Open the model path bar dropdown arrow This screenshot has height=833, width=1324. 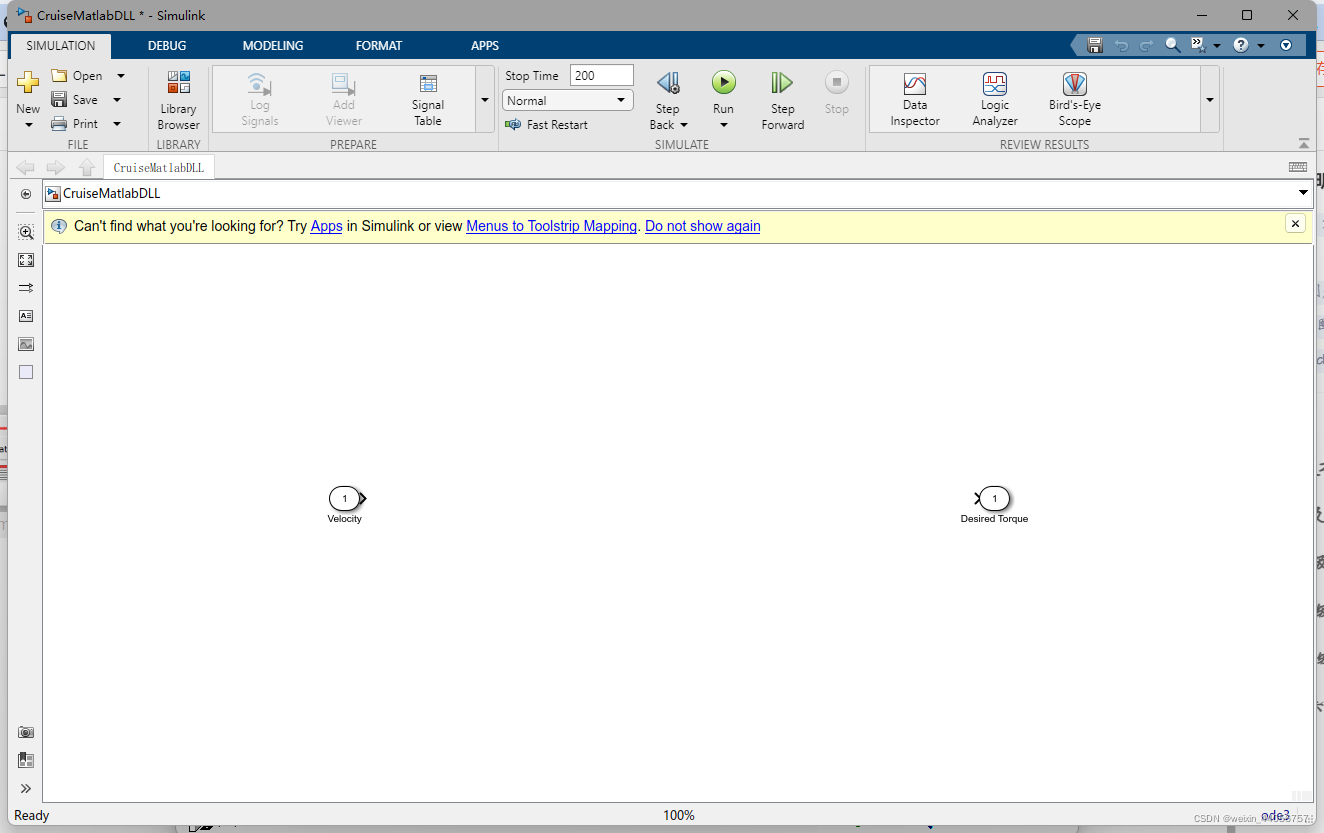coord(1303,193)
